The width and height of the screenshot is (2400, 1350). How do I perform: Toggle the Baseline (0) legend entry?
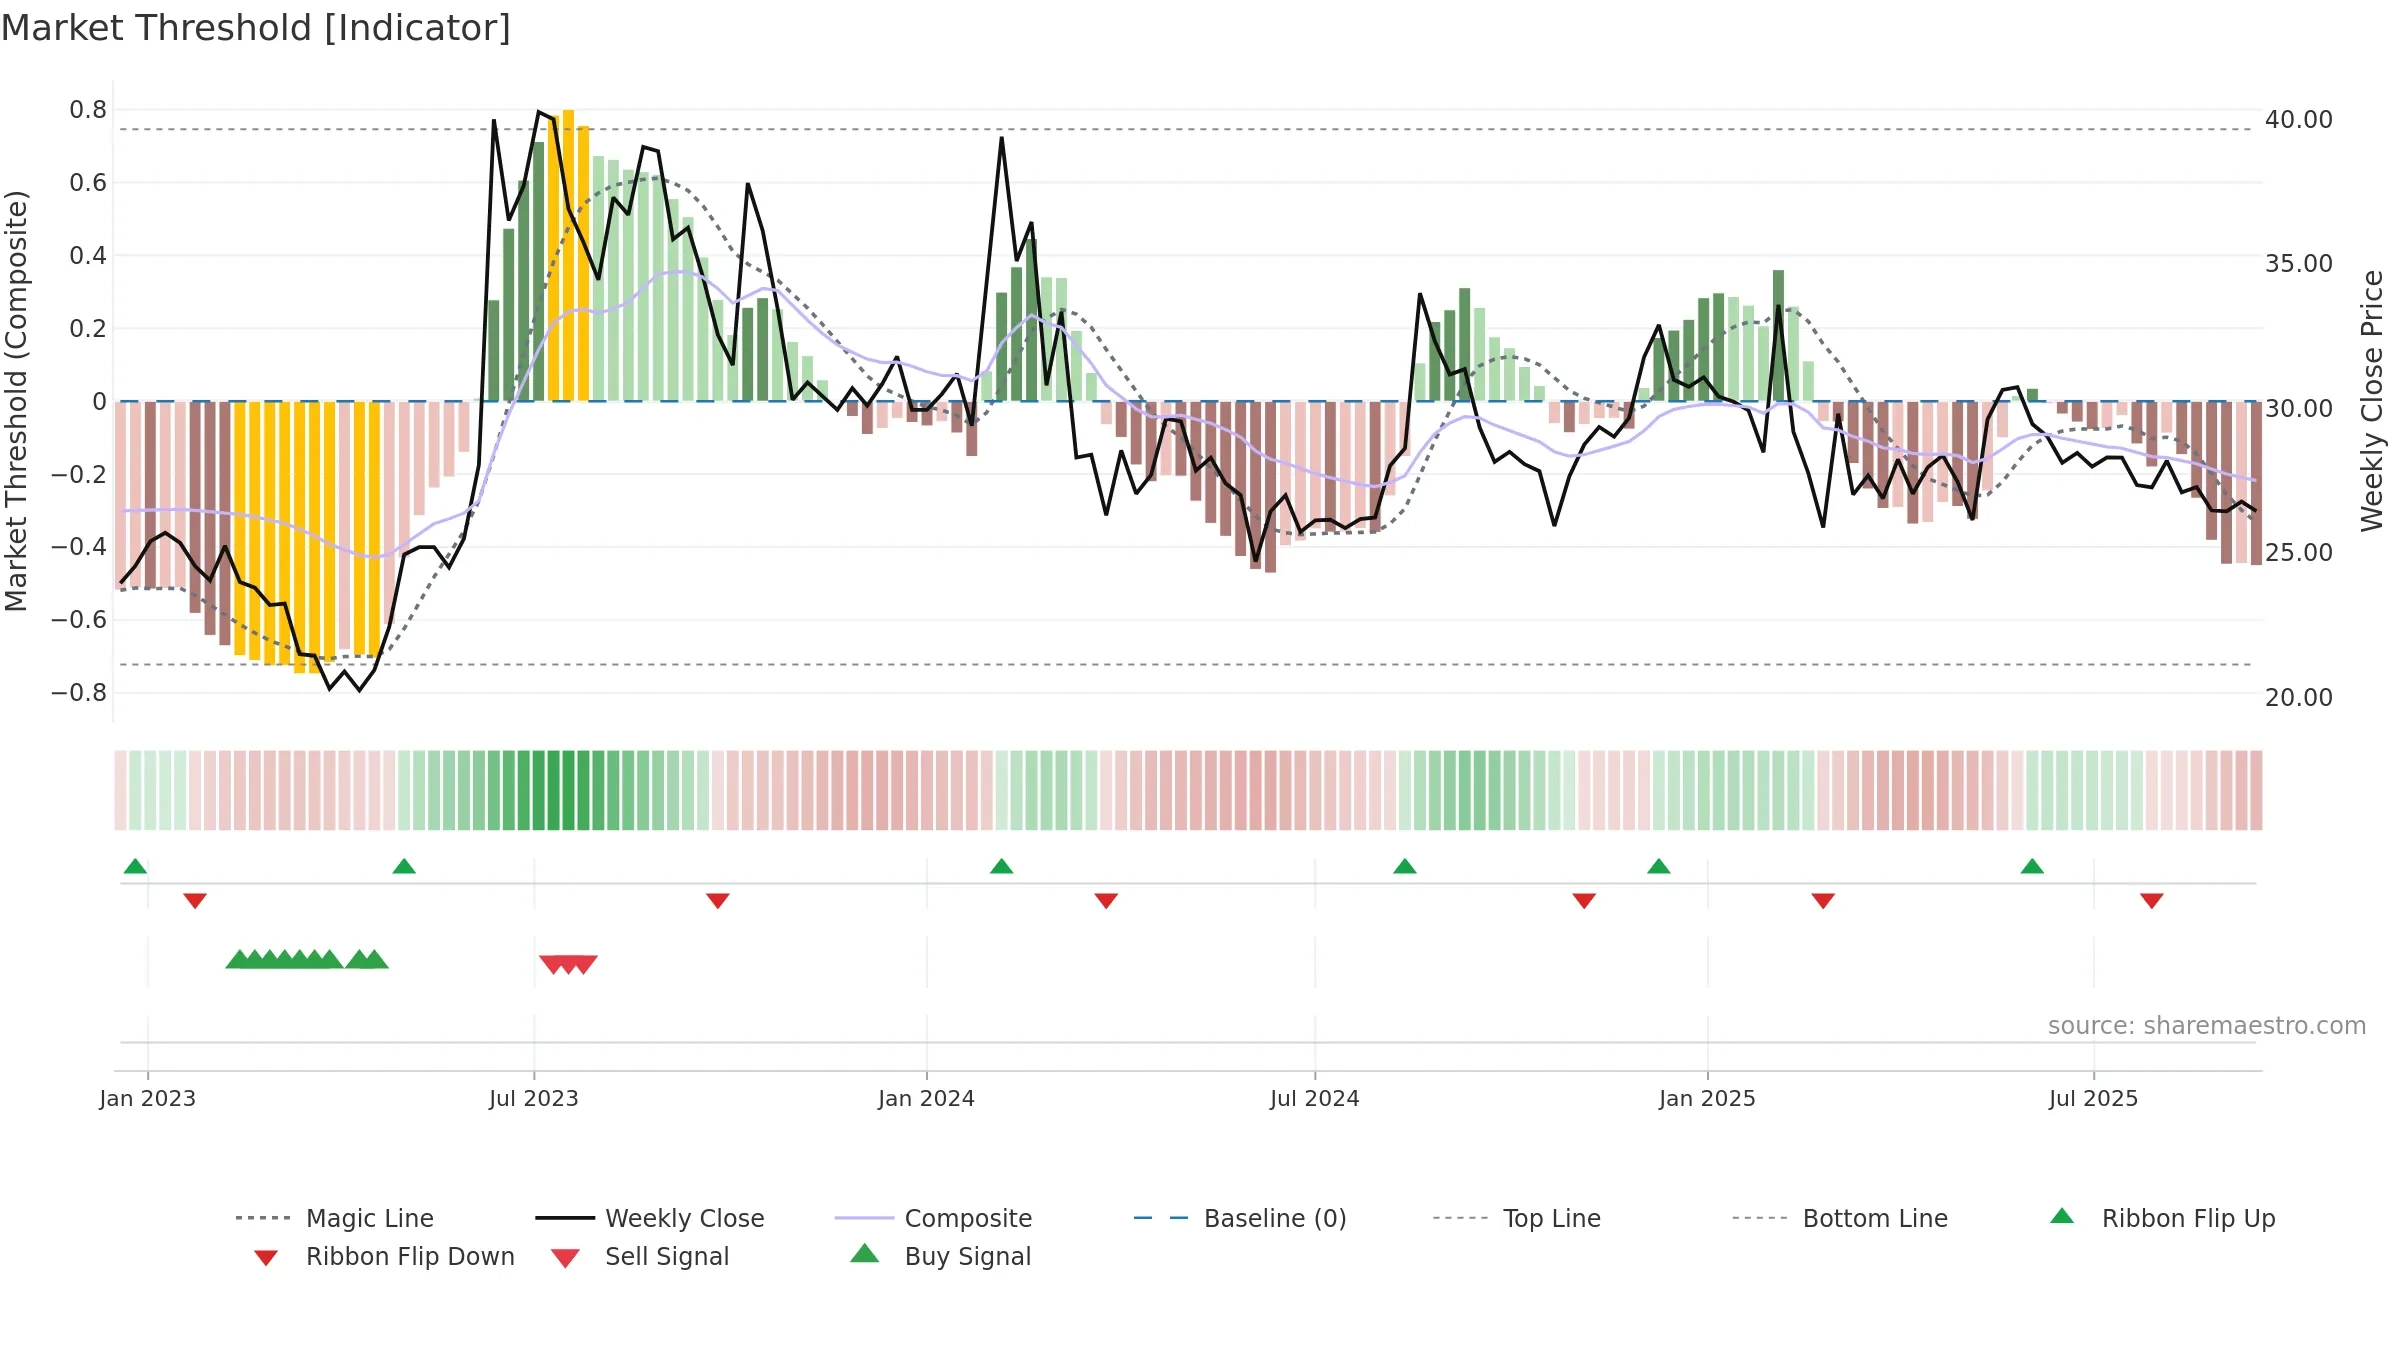tap(1240, 1218)
